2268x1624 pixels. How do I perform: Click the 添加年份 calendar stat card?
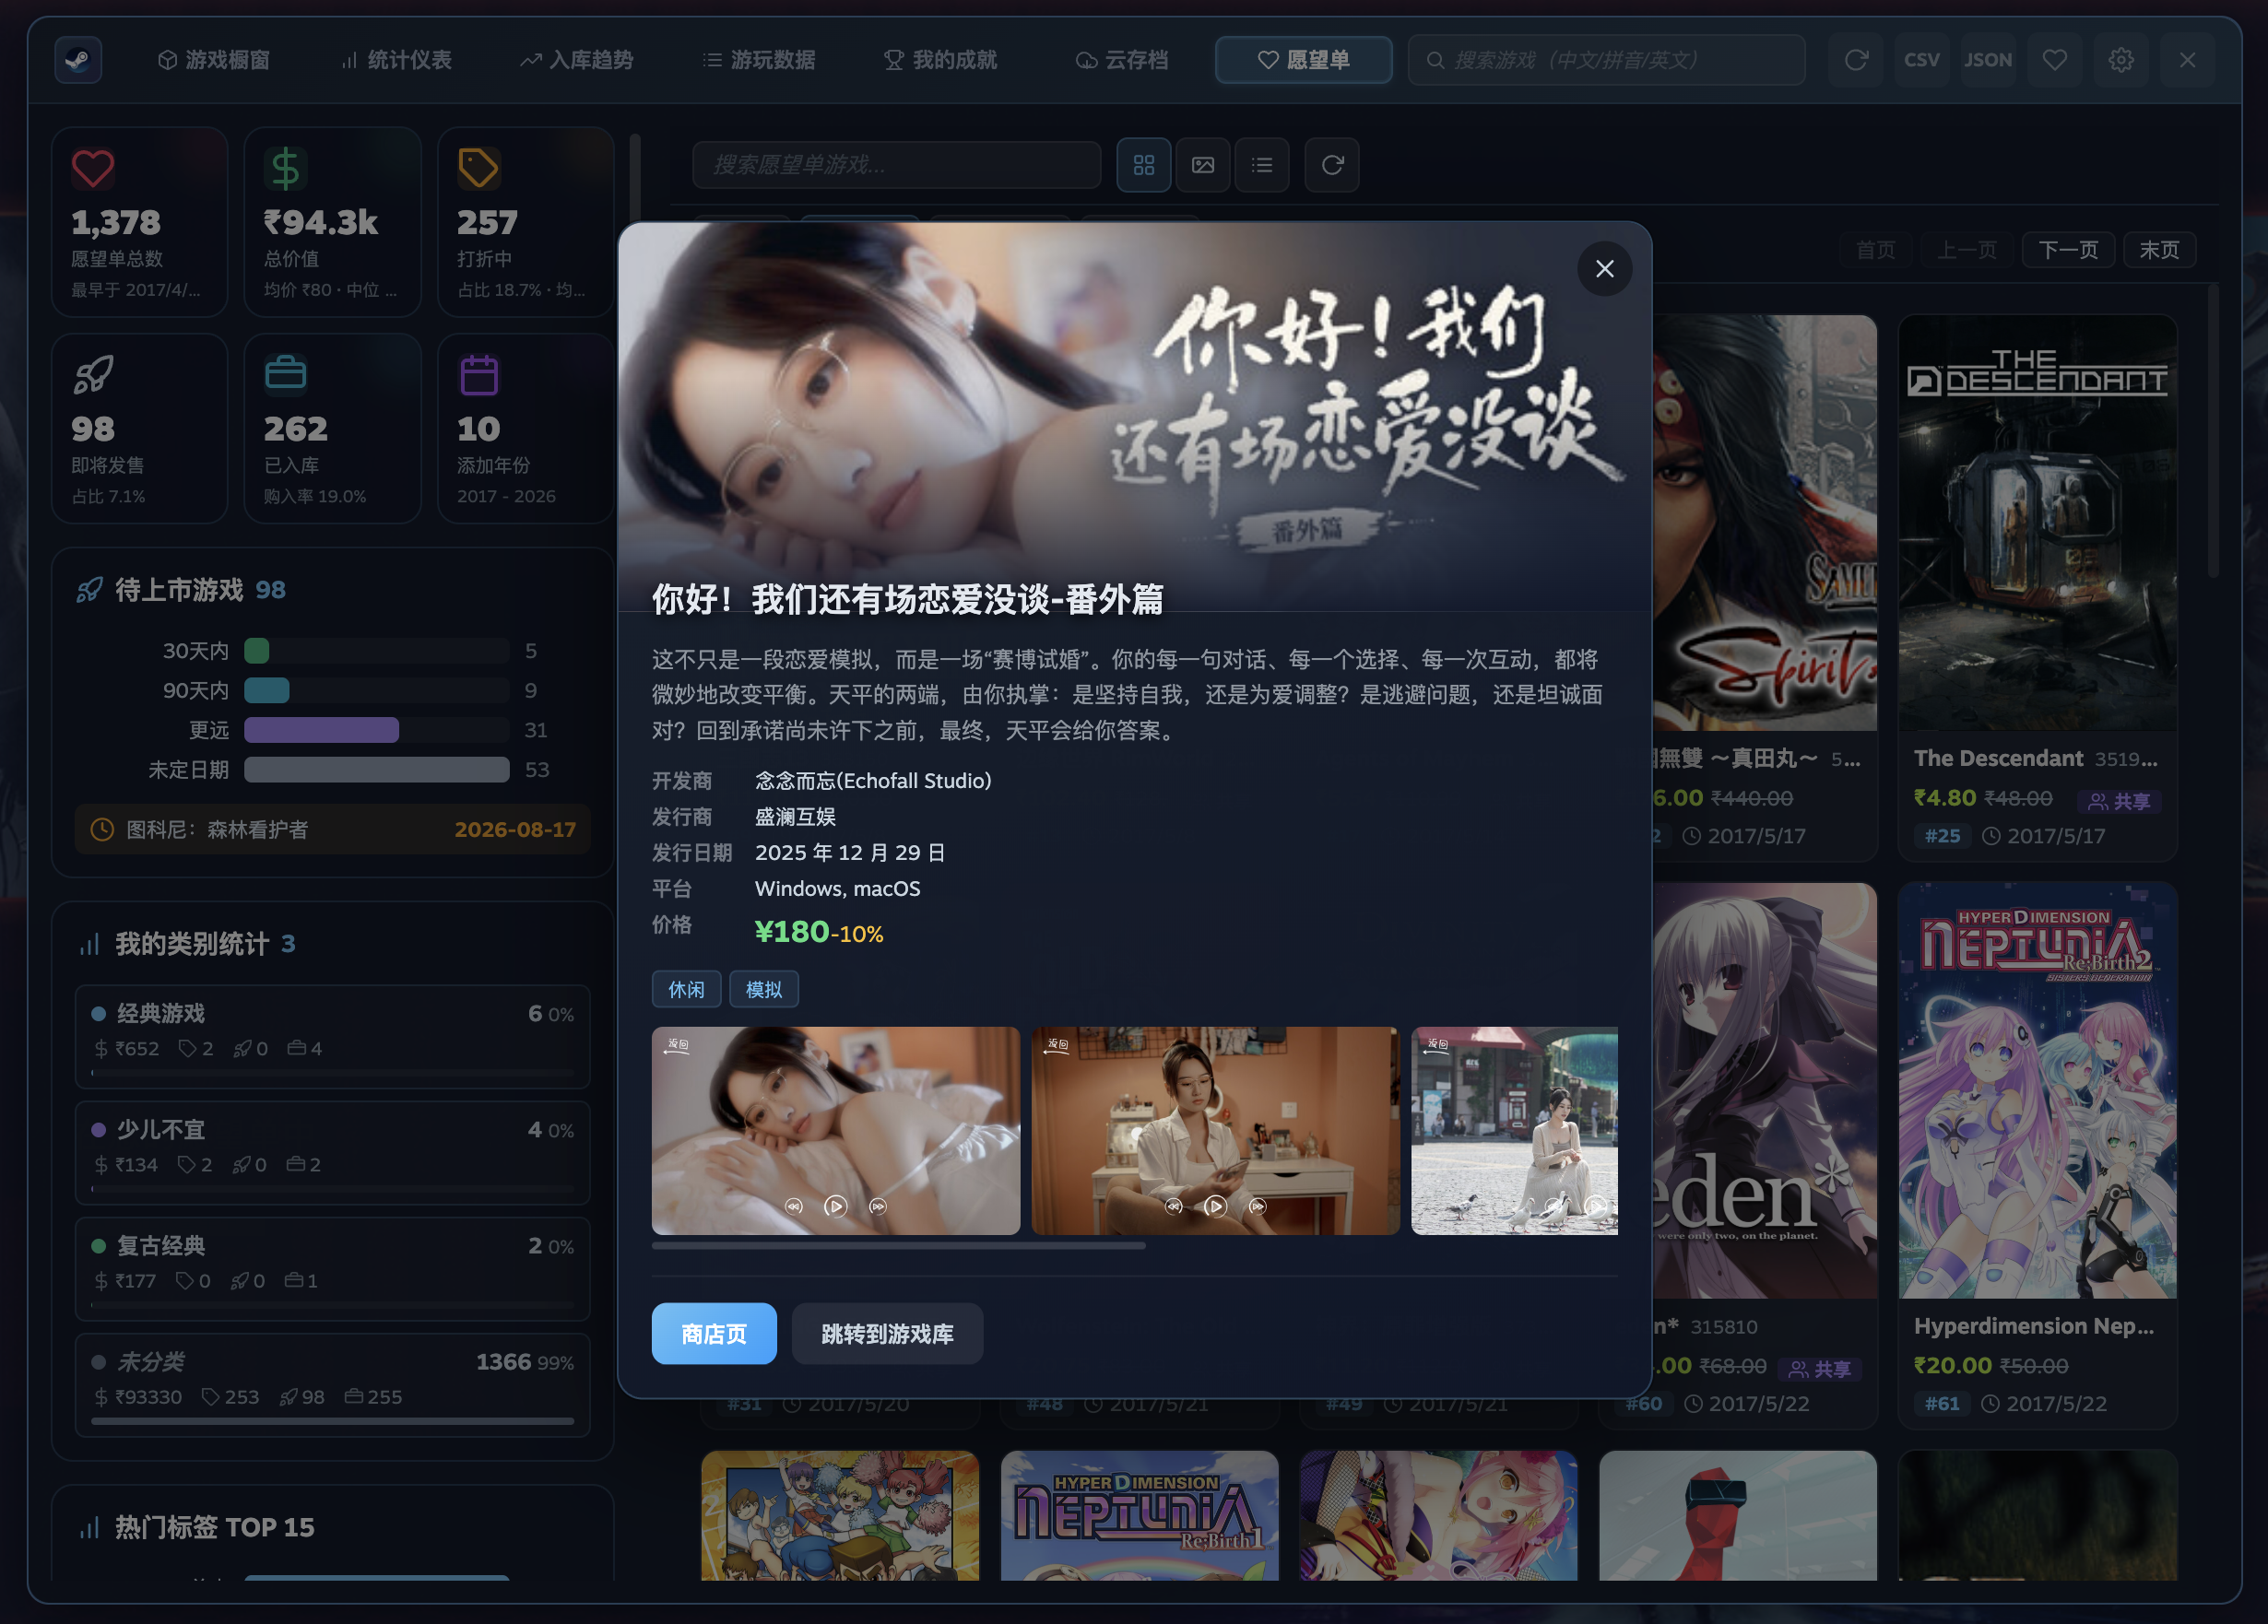click(526, 429)
